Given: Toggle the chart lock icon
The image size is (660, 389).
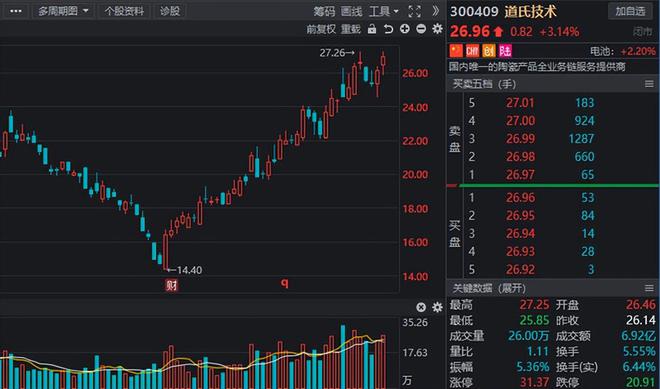Looking at the screenshot, I should (x=372, y=29).
